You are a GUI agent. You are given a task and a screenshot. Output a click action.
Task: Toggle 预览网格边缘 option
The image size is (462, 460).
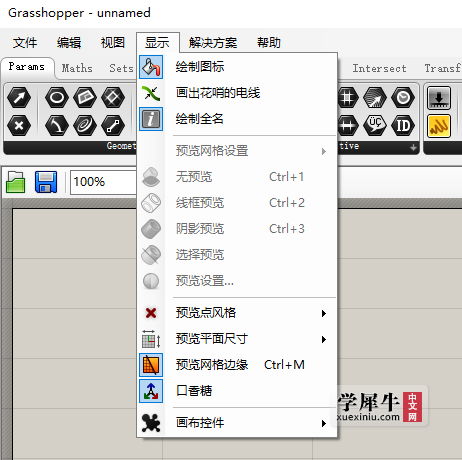(x=237, y=365)
